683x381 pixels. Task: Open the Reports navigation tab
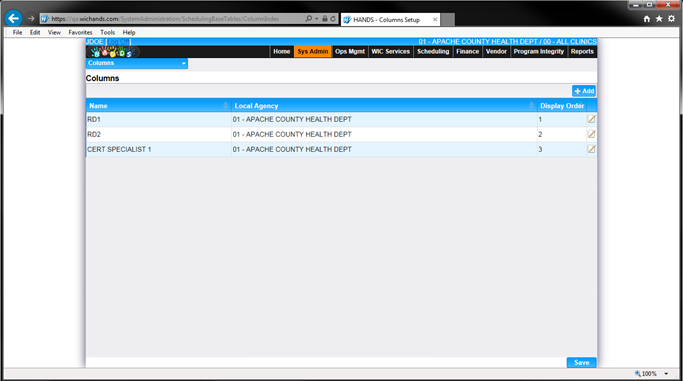tap(582, 51)
